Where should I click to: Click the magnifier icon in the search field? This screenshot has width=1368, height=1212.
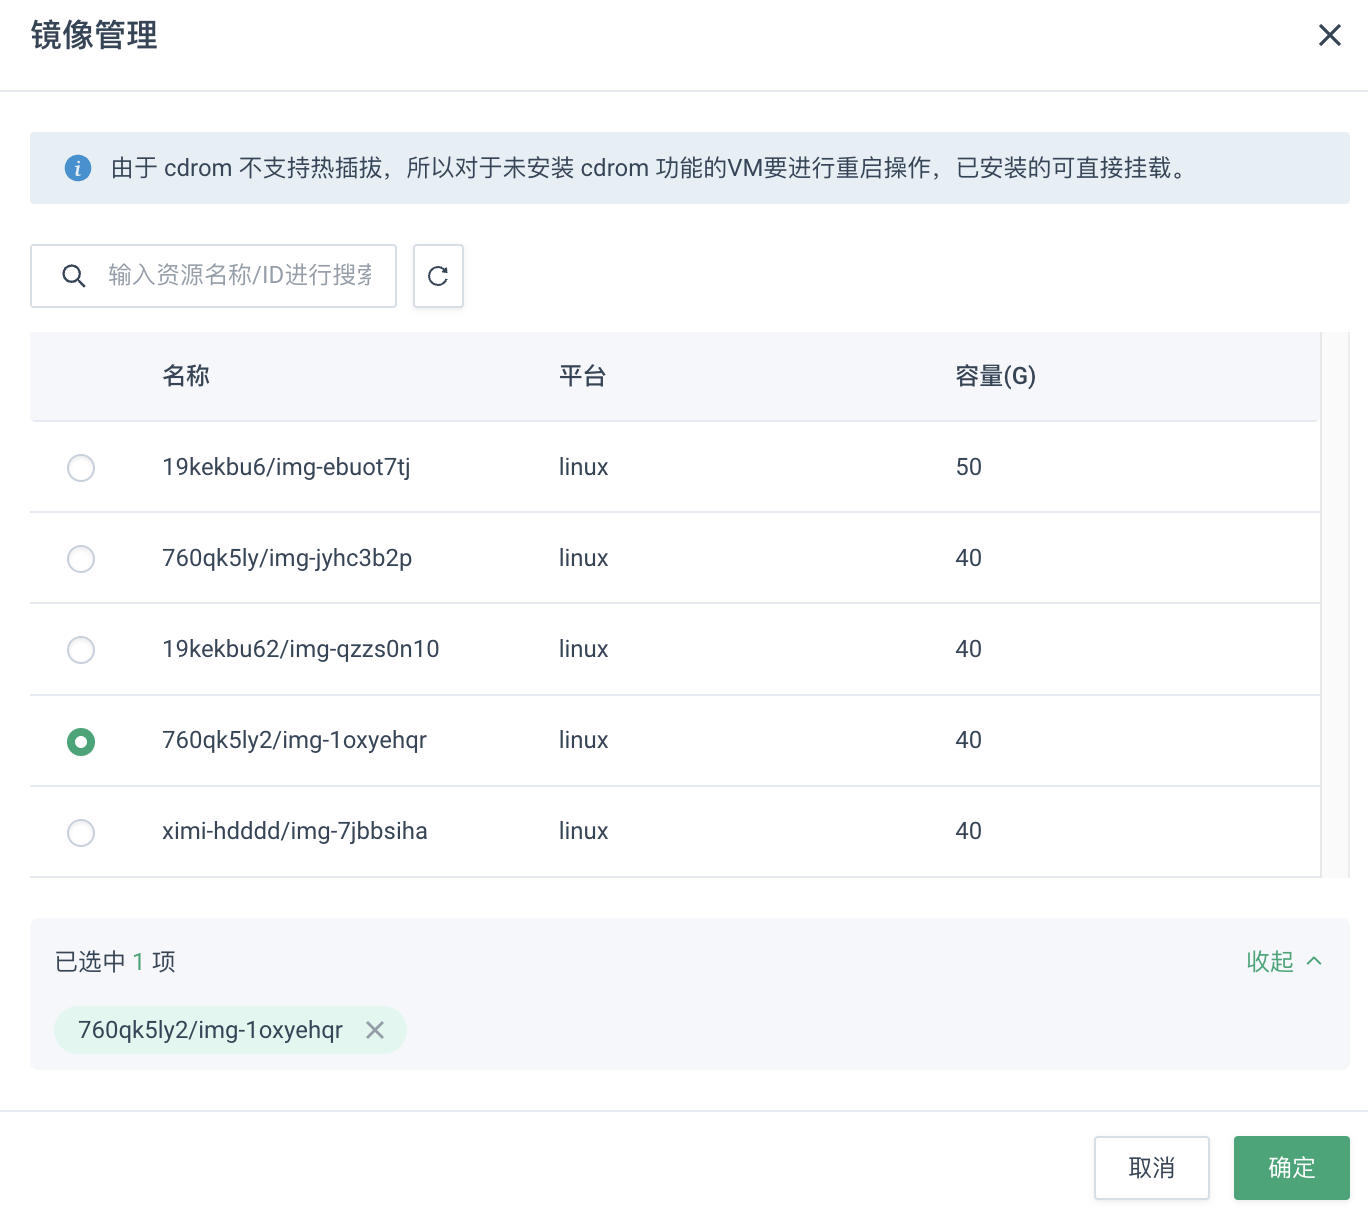[x=74, y=276]
